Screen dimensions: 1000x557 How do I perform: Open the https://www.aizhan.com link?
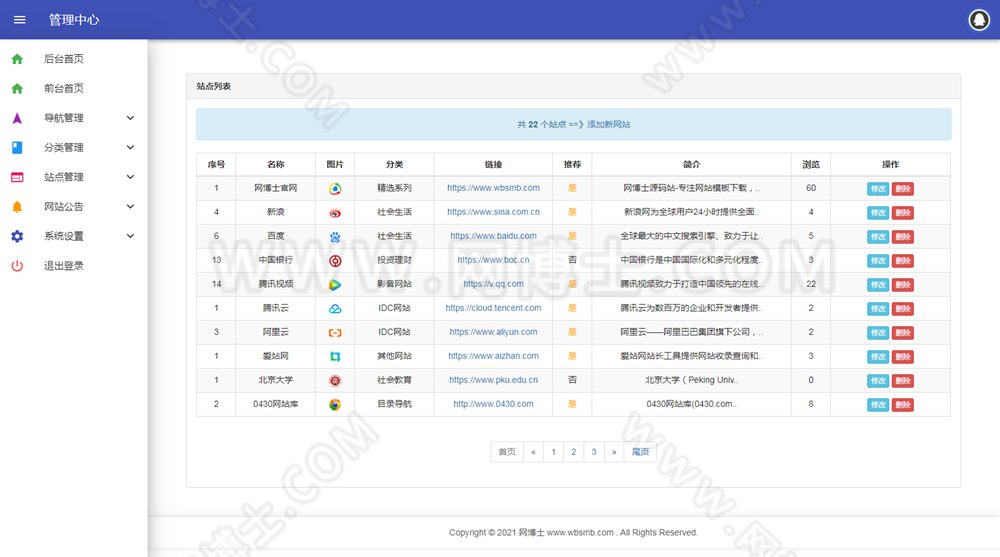[493, 356]
